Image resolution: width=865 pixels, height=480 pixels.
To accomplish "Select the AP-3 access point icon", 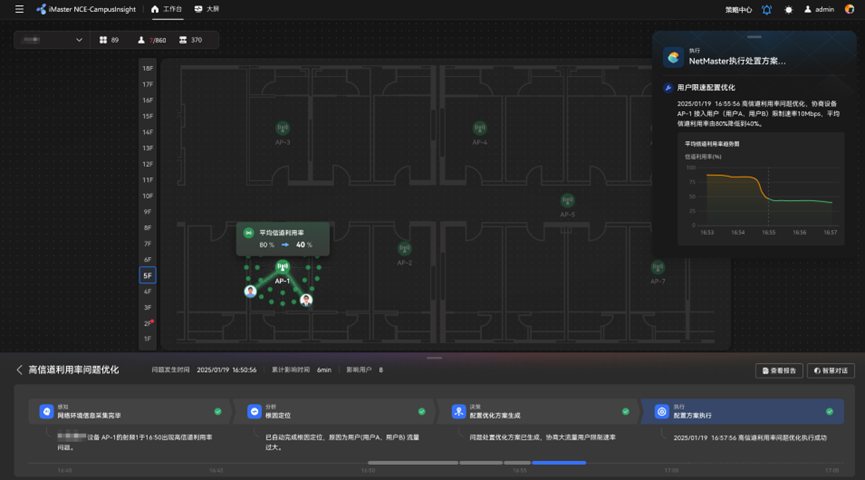I will [282, 129].
